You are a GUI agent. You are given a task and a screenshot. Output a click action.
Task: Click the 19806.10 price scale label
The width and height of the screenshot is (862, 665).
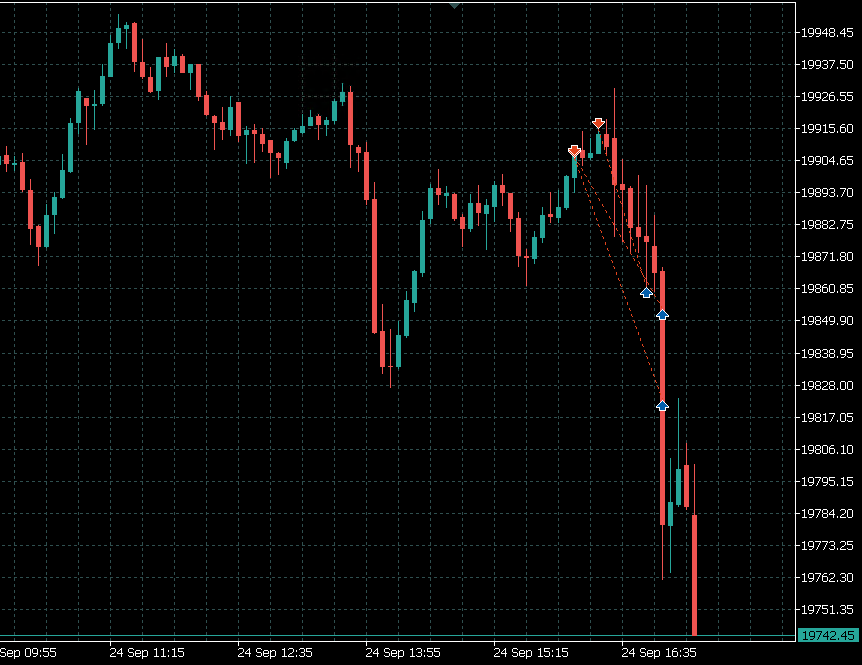827,449
